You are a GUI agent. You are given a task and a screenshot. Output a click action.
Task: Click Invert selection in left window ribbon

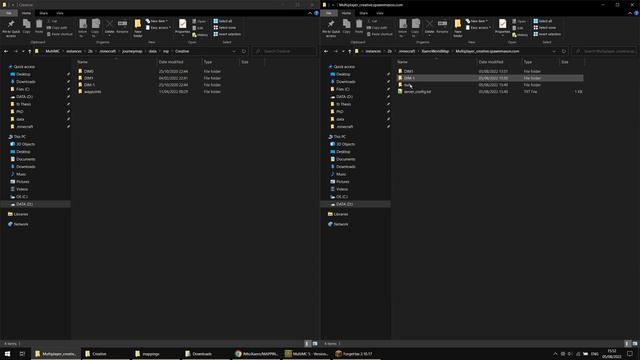click(x=227, y=34)
